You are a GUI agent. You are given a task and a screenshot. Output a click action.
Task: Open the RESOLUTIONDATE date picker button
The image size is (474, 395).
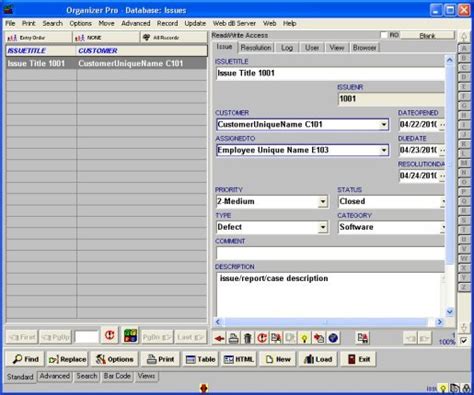[442, 176]
